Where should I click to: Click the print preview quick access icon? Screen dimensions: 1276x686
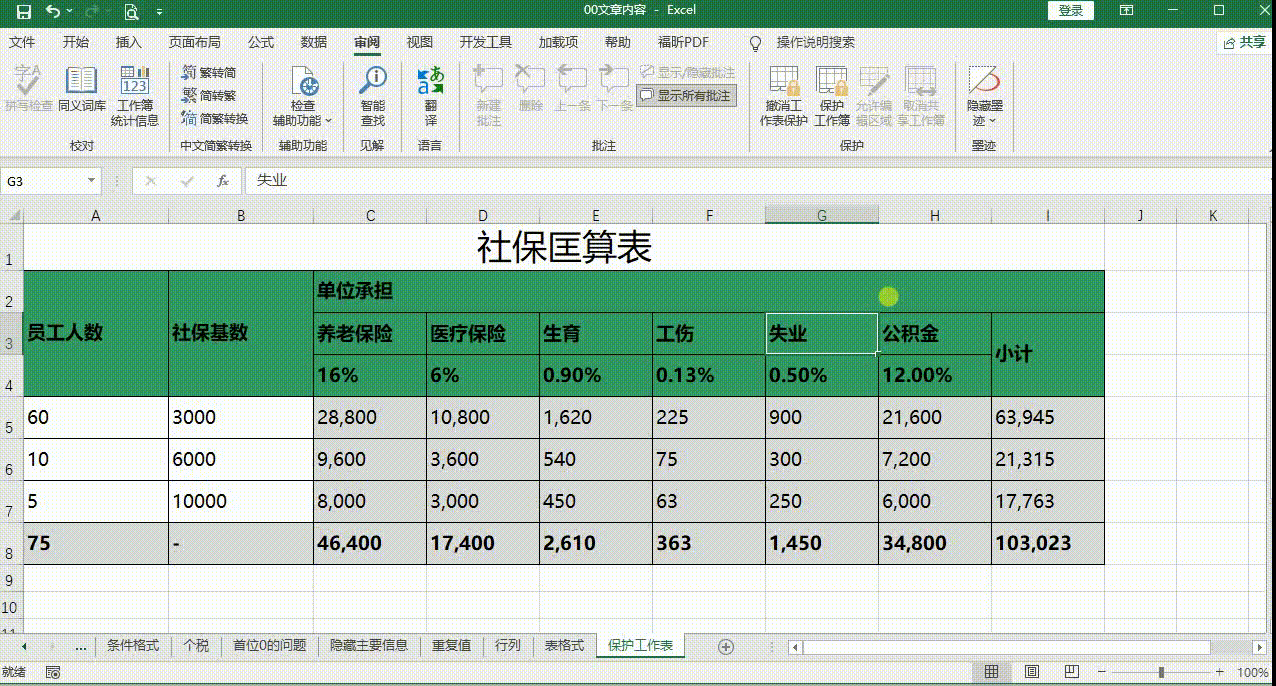coord(131,12)
